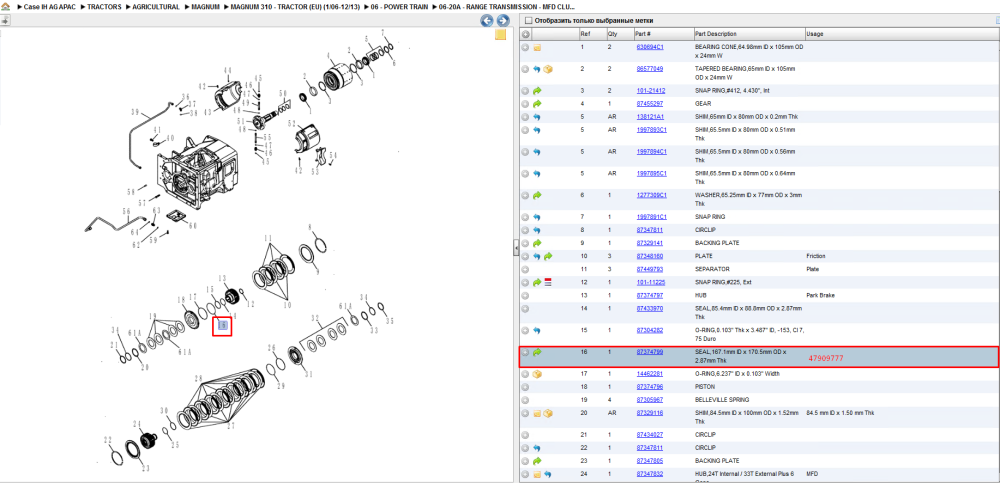Open 'AGRICULTURAL' breadcrumb
The width and height of the screenshot is (1000, 483).
(156, 7)
